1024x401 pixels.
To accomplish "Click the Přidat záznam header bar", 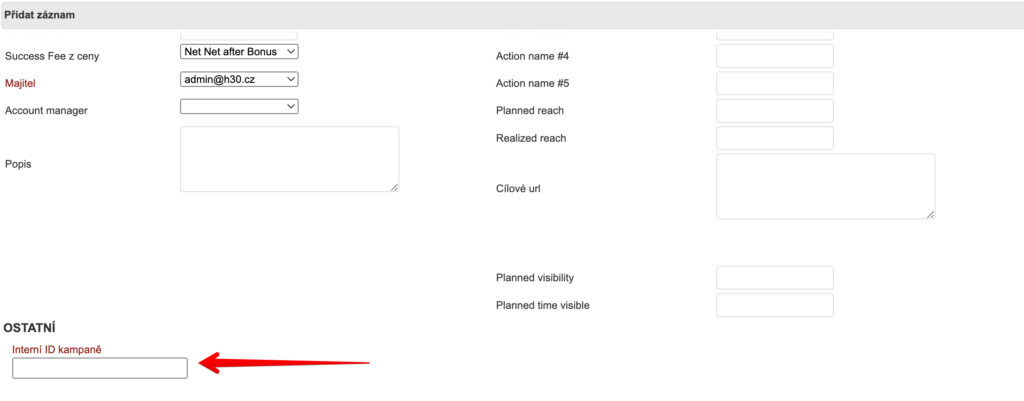I will 511,16.
